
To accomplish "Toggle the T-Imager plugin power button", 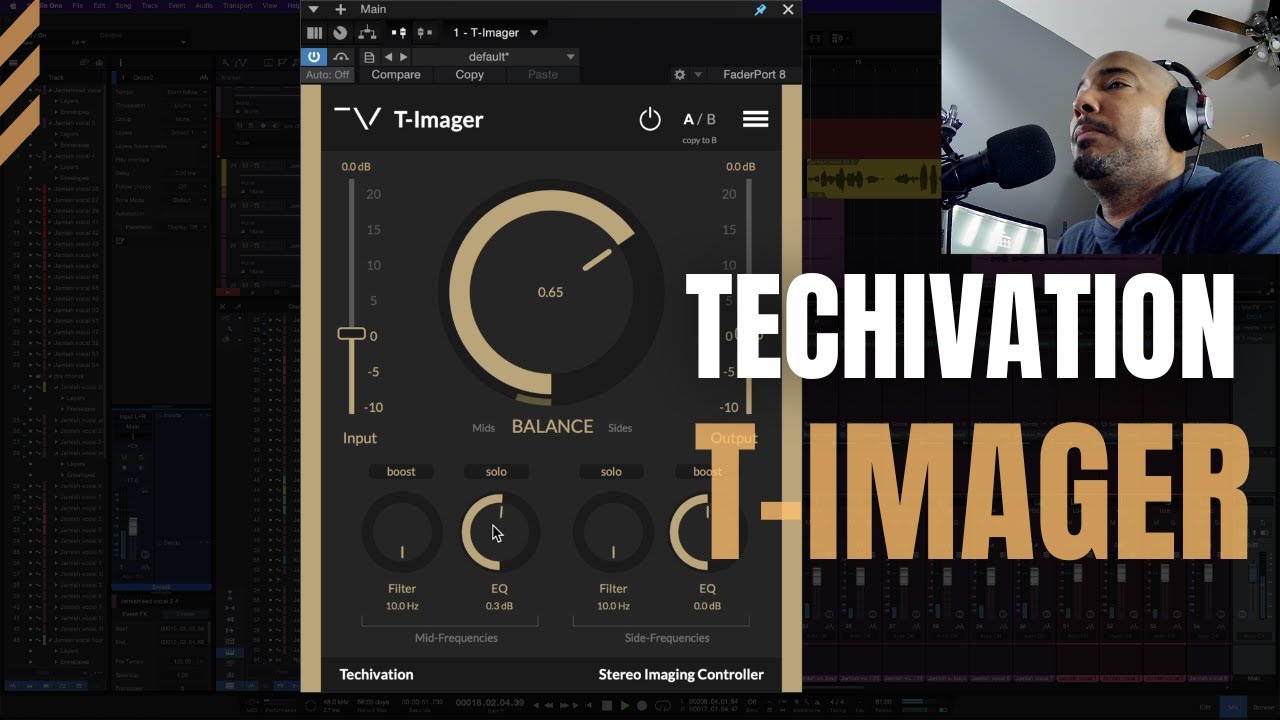I will [650, 120].
